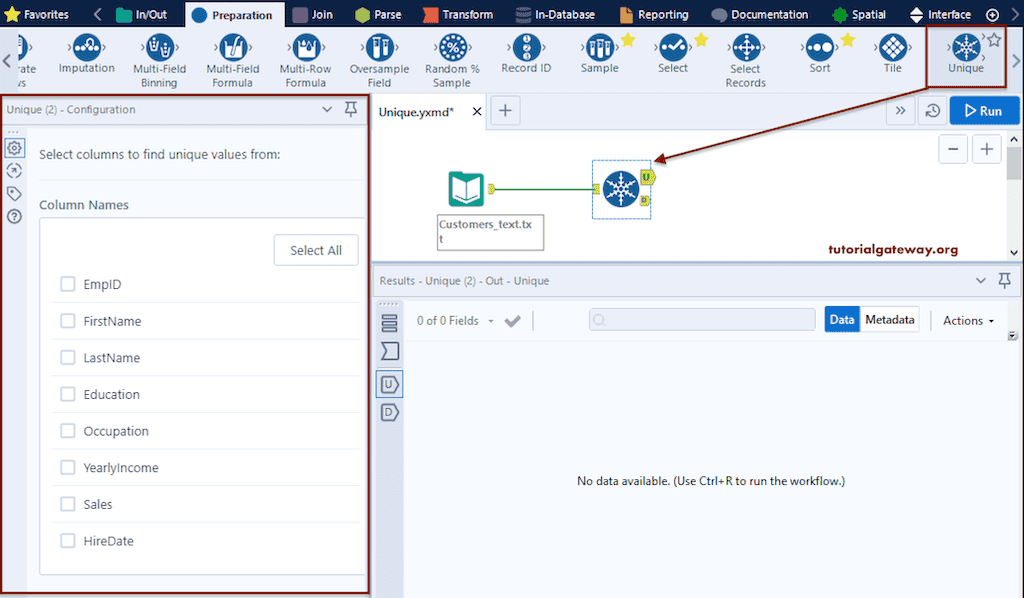Expand the 0 of 0 Fields dropdown
Viewport: 1024px width, 598px height.
pyautogui.click(x=455, y=321)
